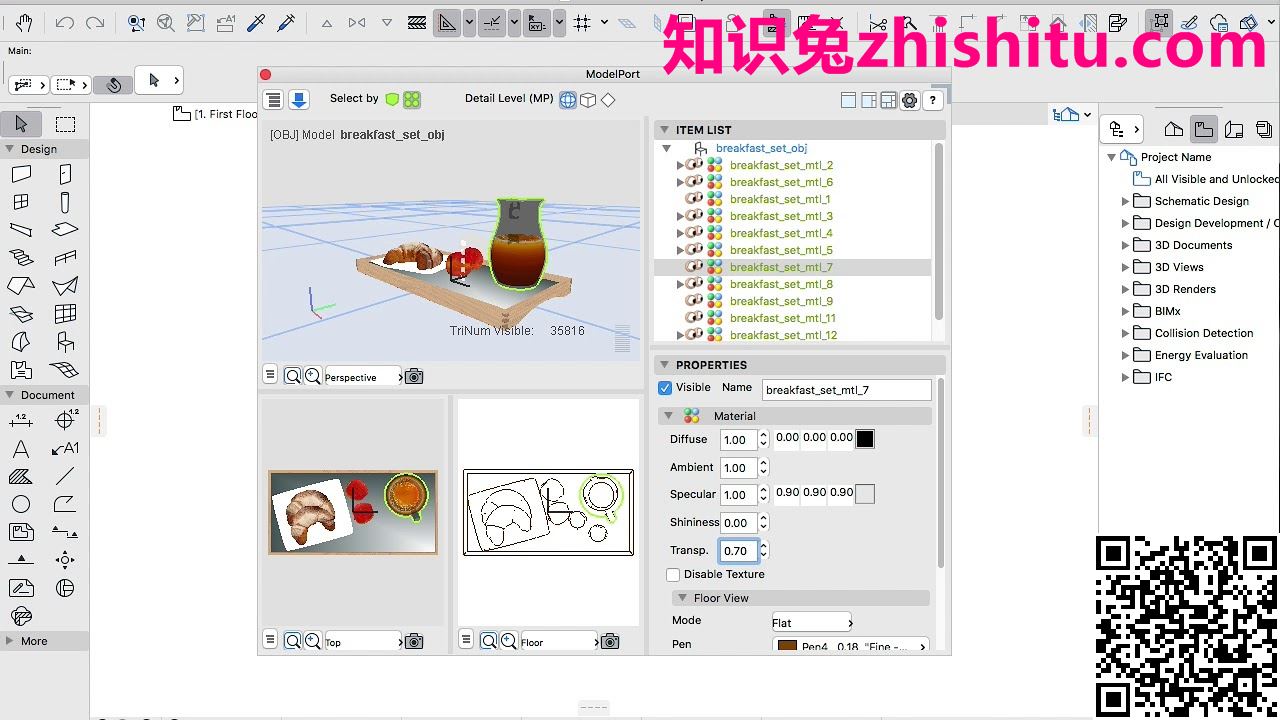Toggle eye visibility of breakfast_set_mtl_1
This screenshot has width=1280, height=720.
pos(694,199)
